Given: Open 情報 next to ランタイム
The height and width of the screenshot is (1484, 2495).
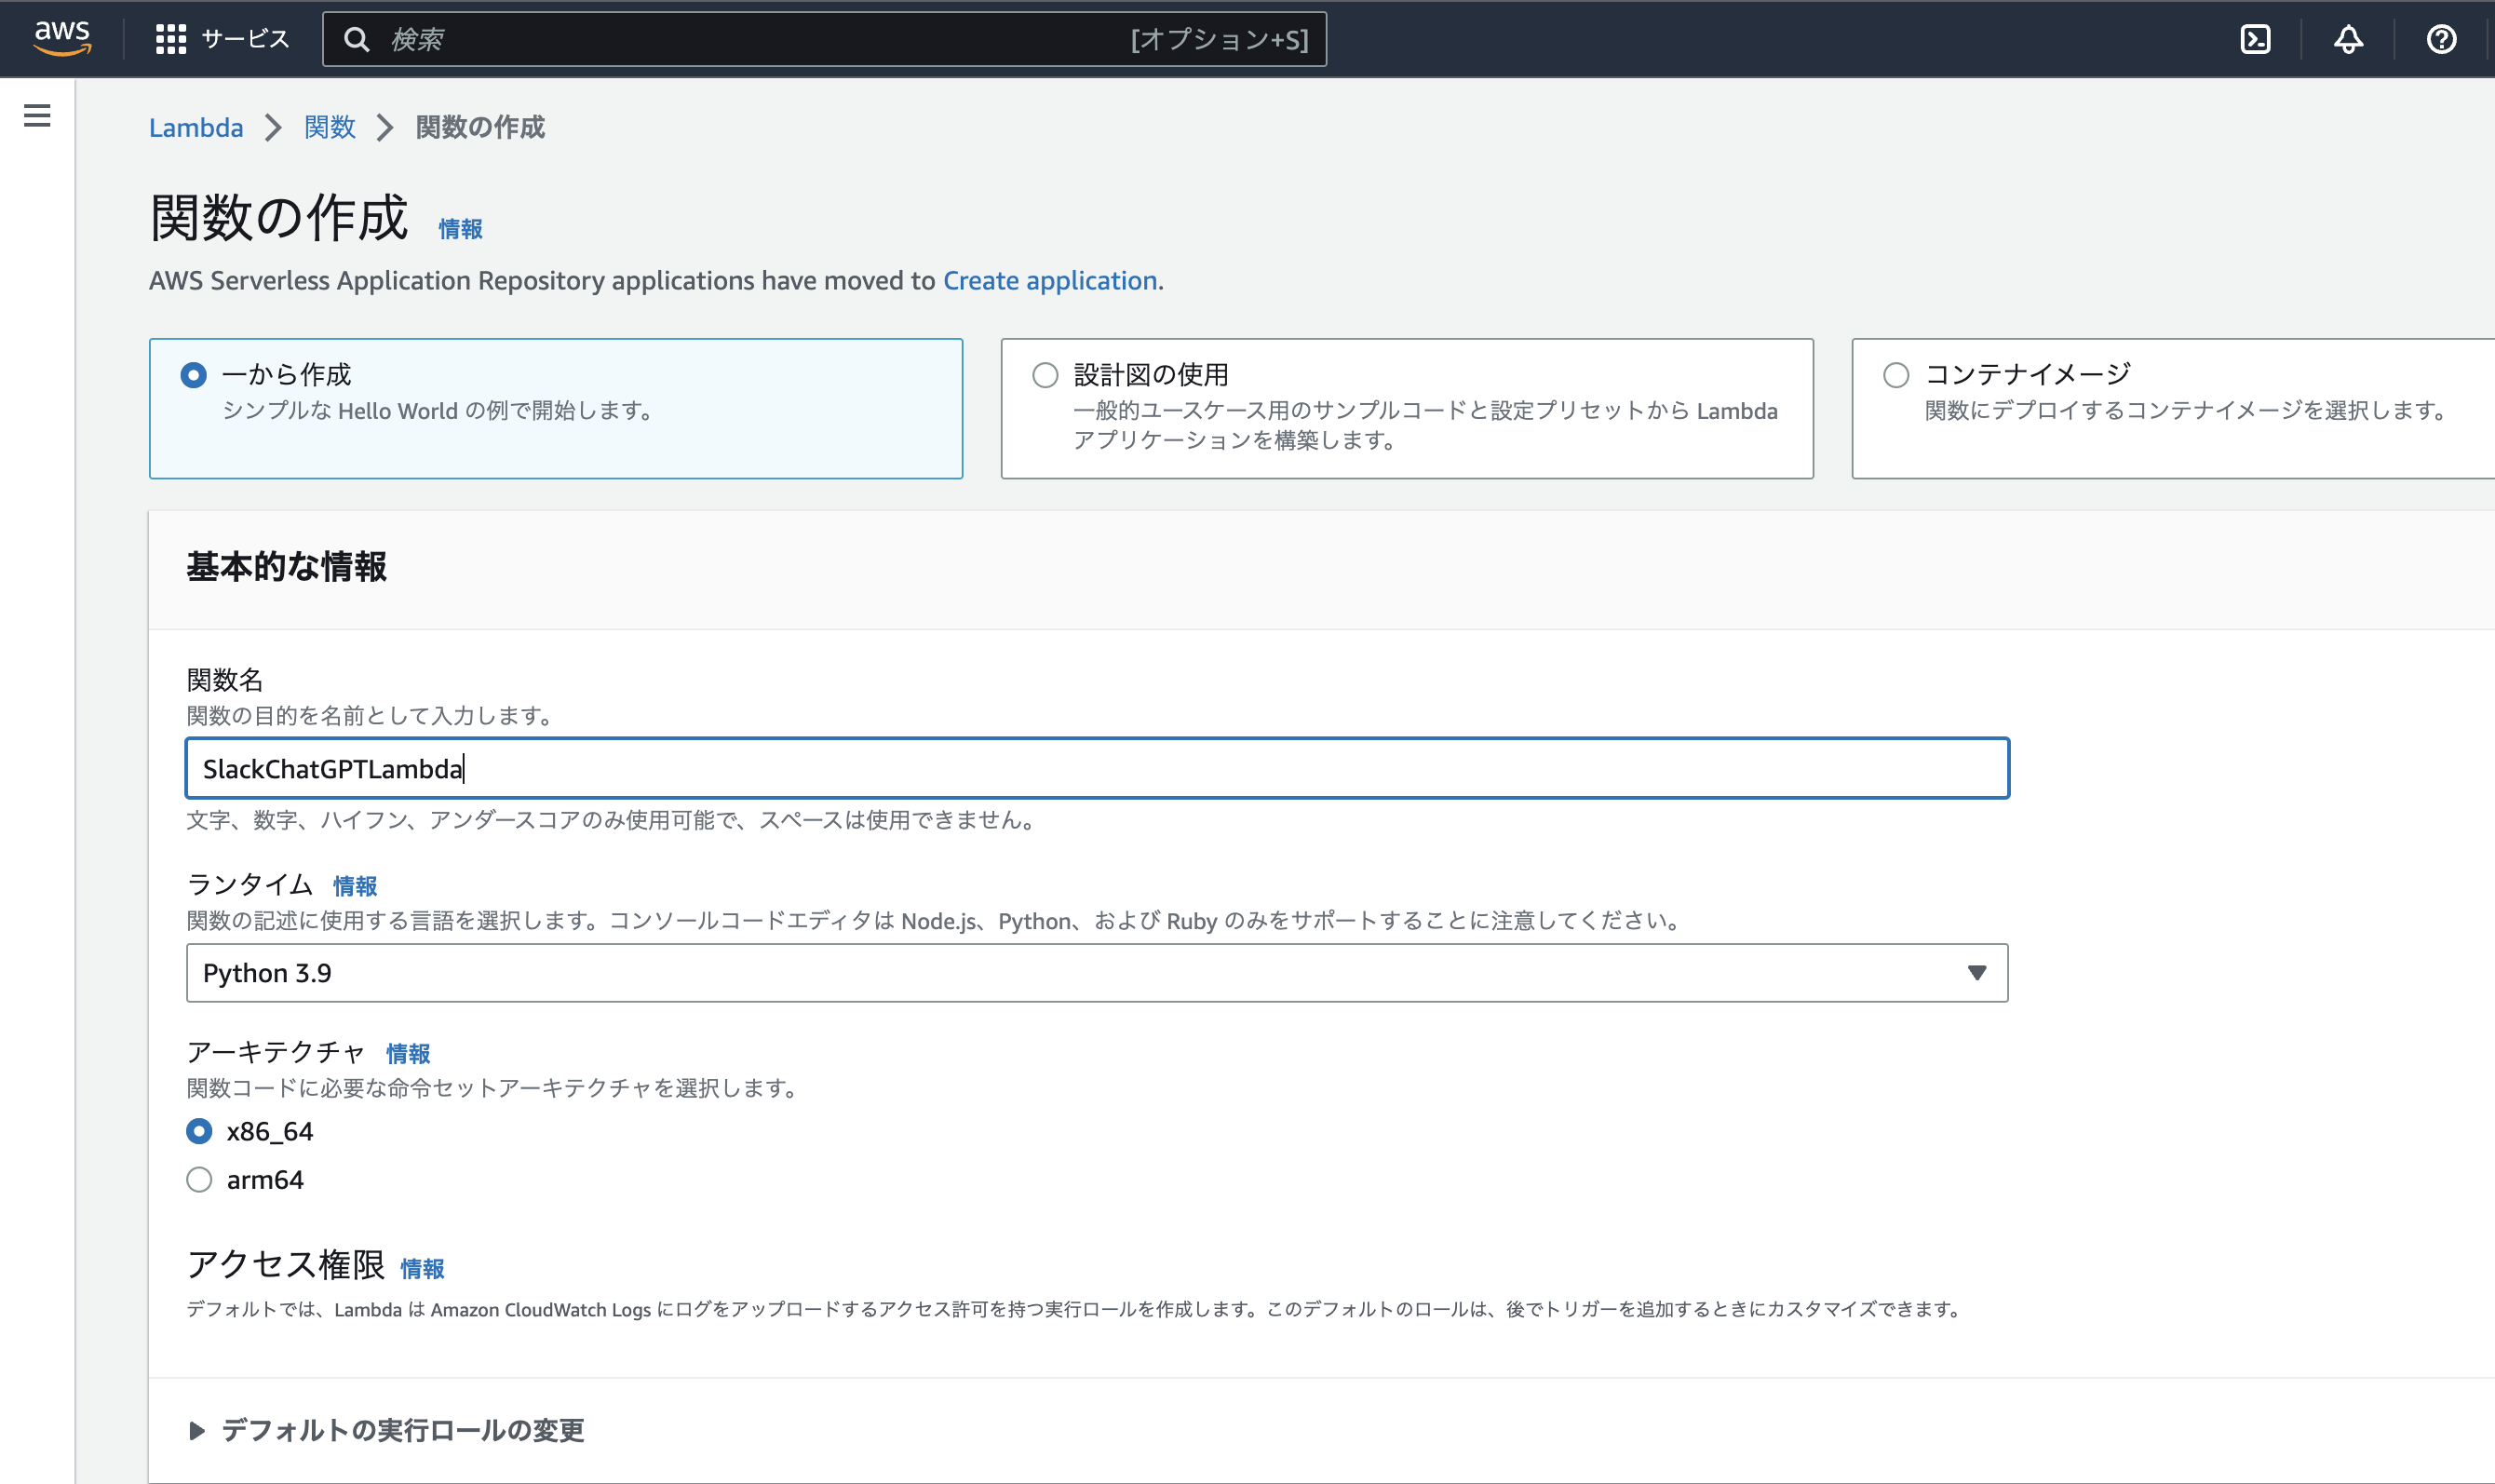Looking at the screenshot, I should click(x=352, y=884).
